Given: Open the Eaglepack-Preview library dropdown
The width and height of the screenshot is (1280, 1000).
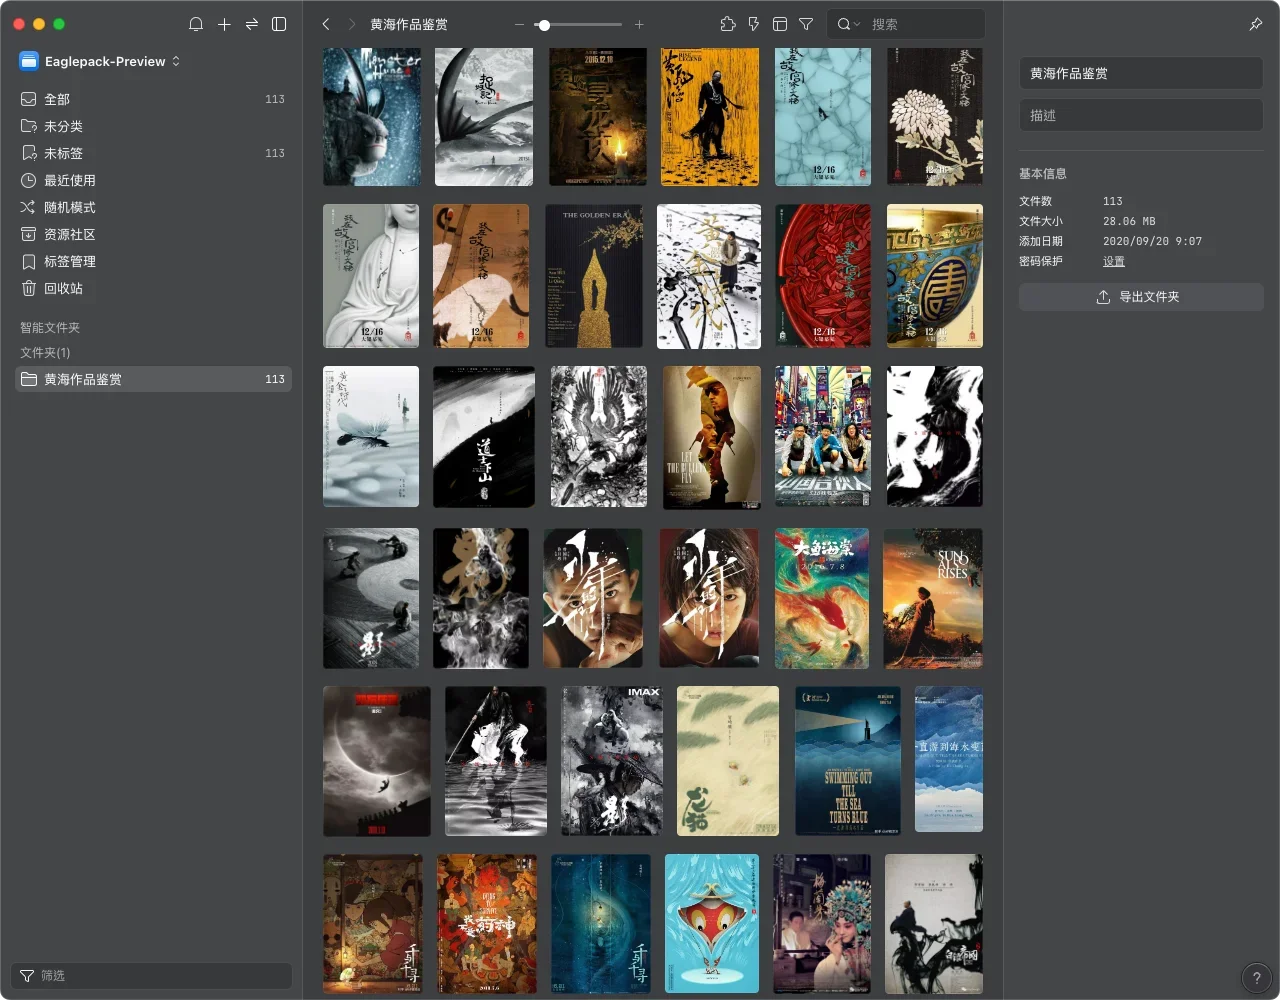Looking at the screenshot, I should (x=100, y=61).
